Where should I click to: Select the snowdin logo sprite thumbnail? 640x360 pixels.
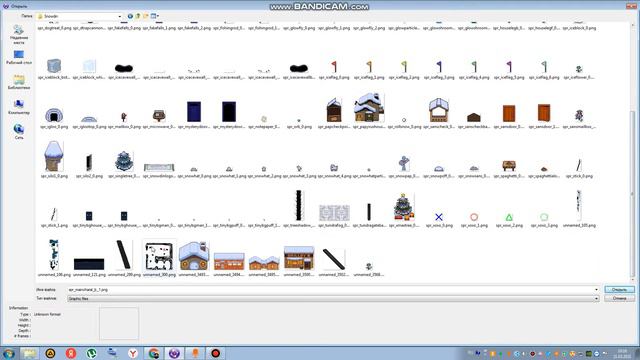pos(159,167)
